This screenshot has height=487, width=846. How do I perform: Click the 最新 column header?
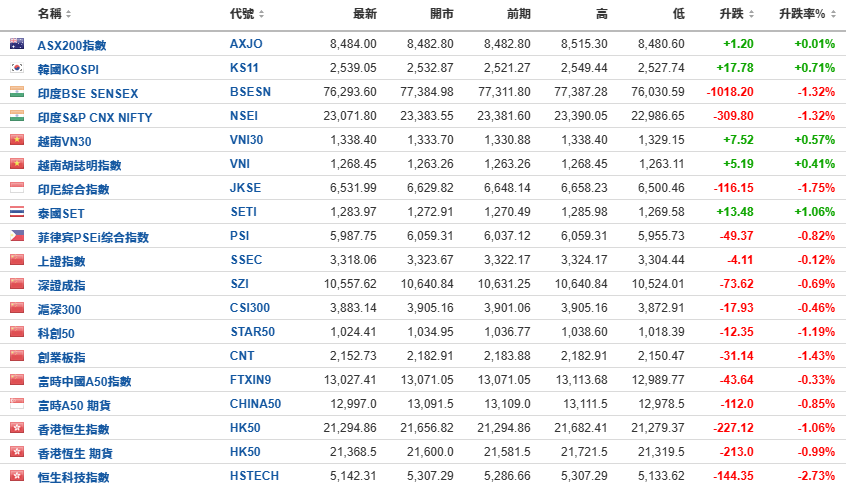point(365,14)
